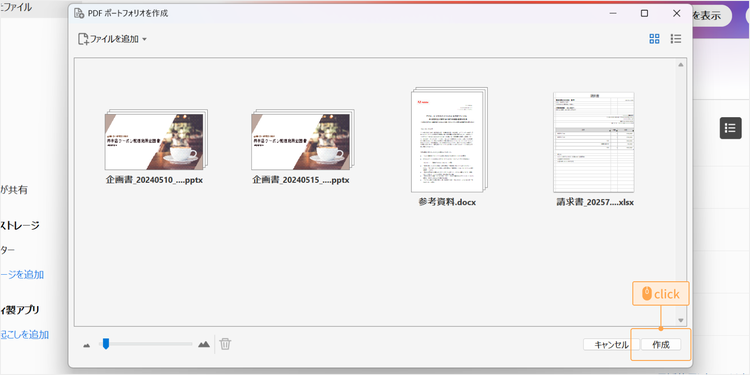
Task: Select 参考資料.docx thumbnail
Action: [x=449, y=140]
